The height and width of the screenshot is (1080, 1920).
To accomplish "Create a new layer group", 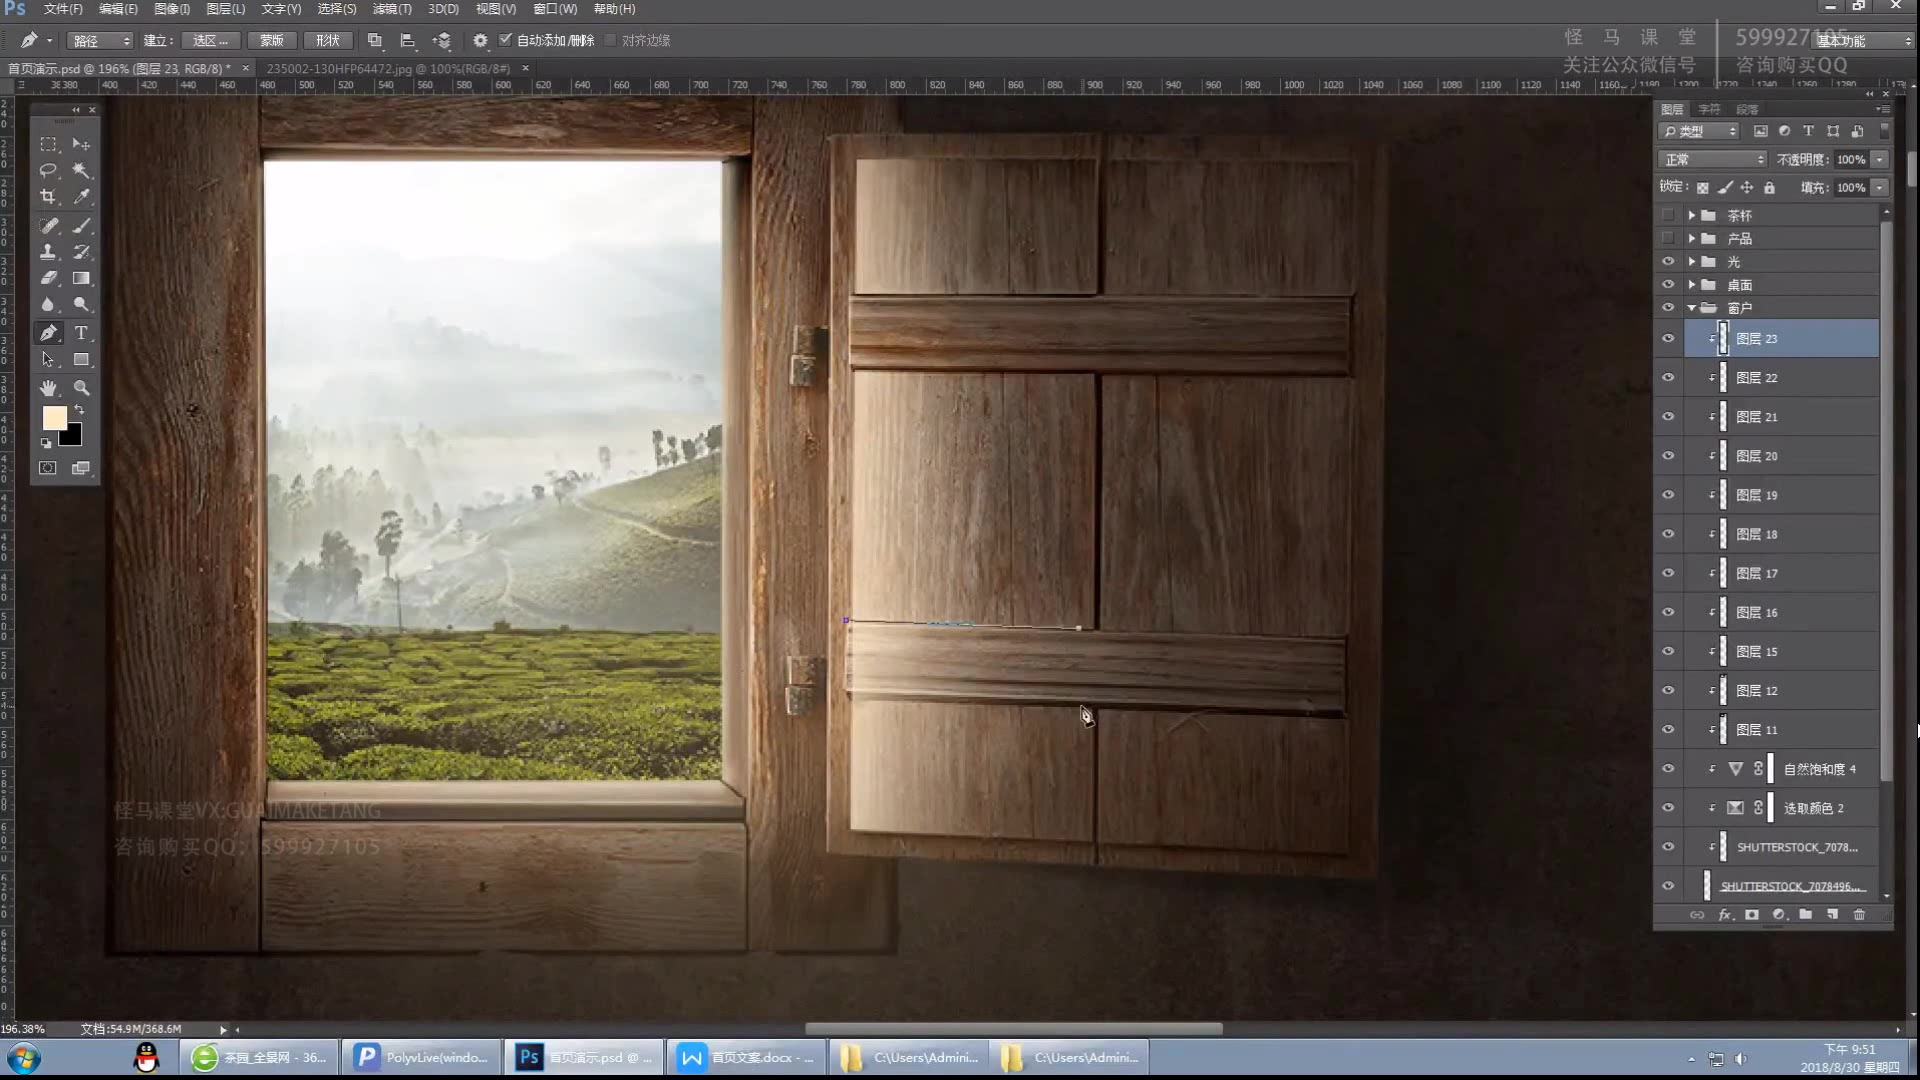I will [x=1806, y=915].
